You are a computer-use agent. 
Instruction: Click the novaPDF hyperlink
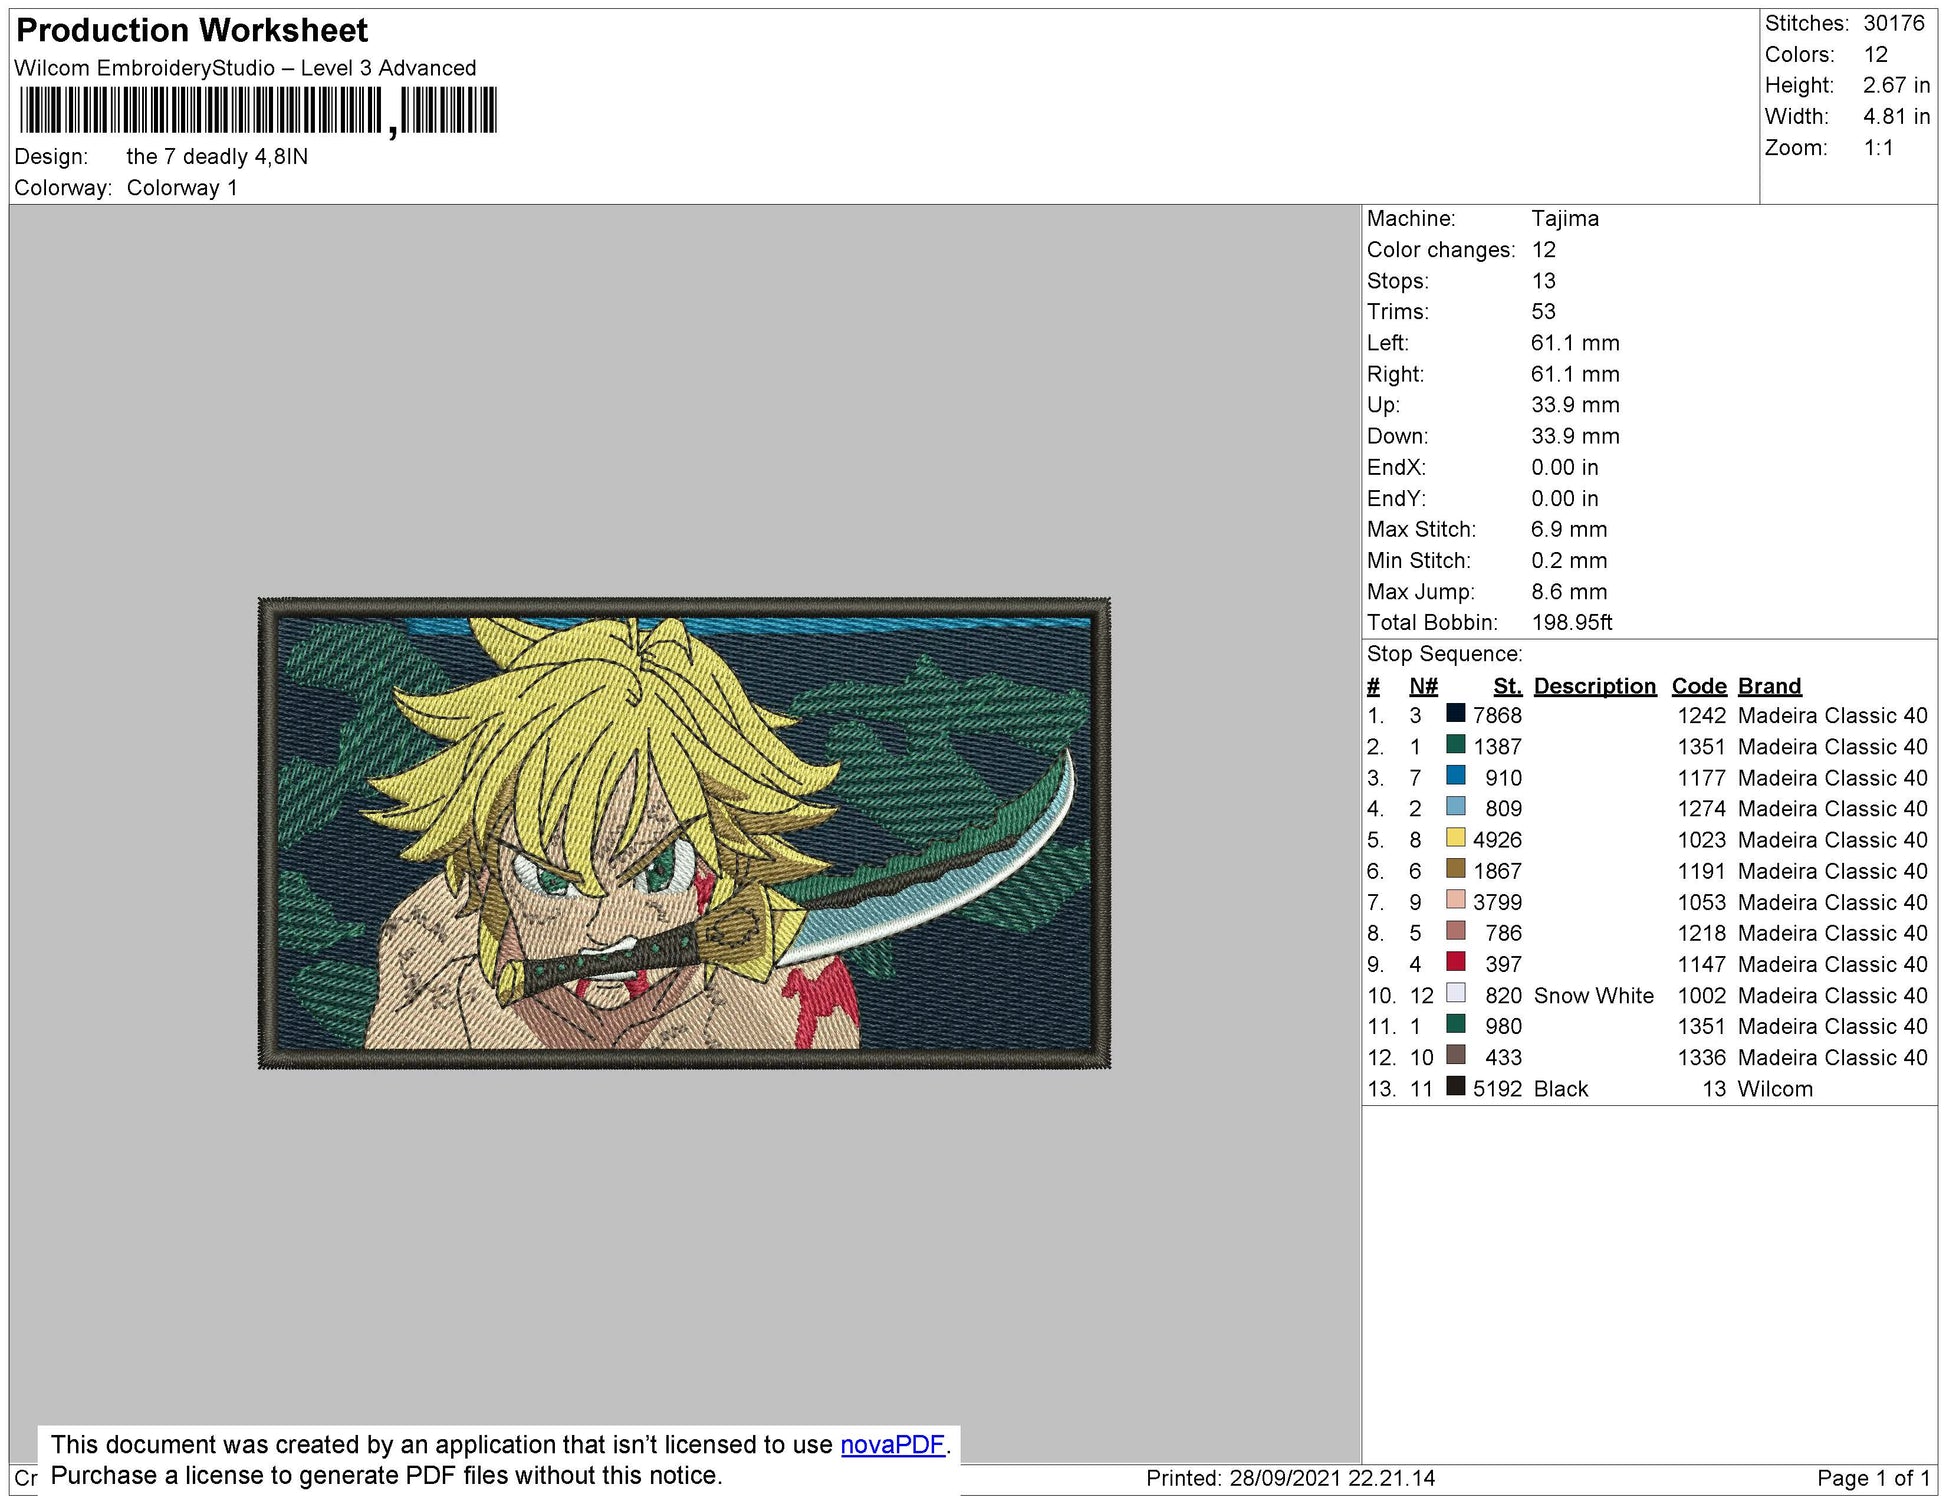pos(892,1444)
